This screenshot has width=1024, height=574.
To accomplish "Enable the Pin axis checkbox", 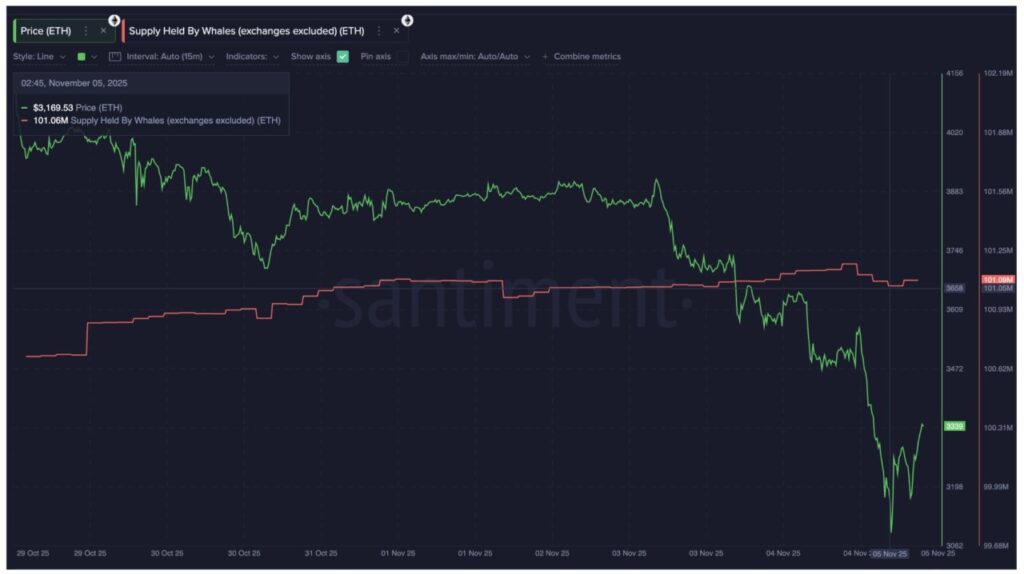I will 402,56.
